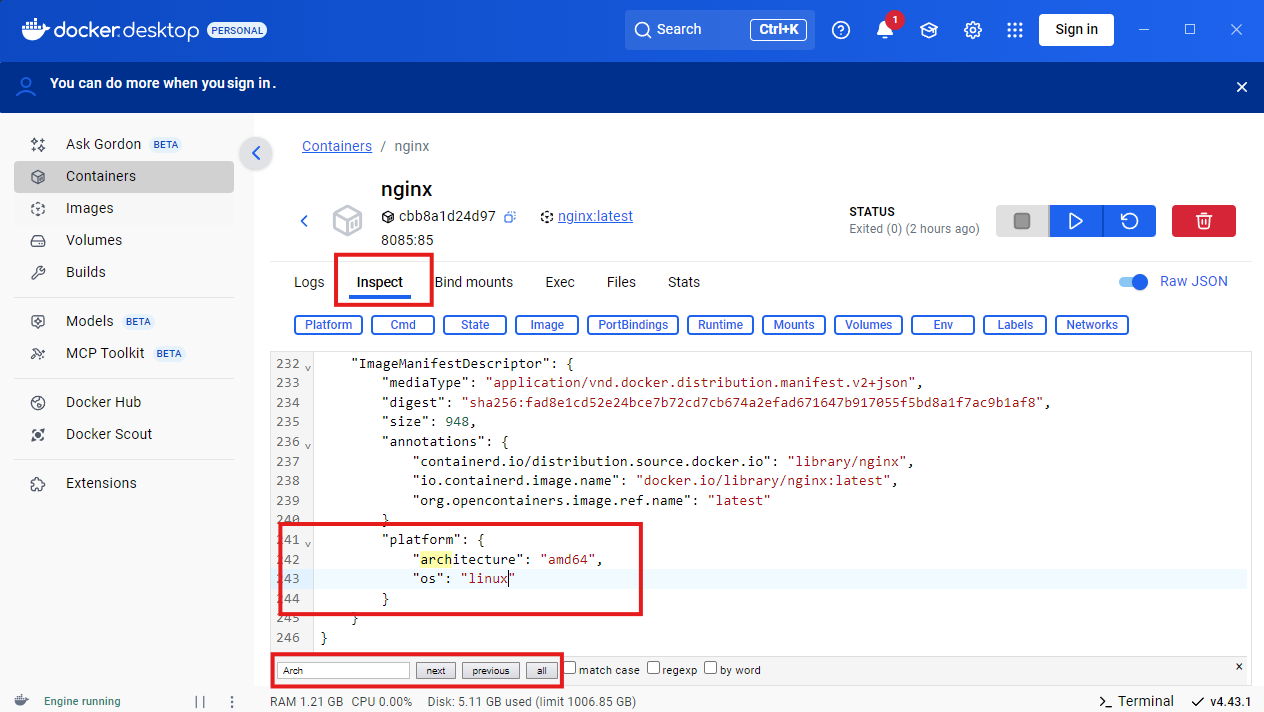Copy container ID cbb8a1d24d97
Screen dimensions: 1264x712
pyautogui.click(x=510, y=217)
